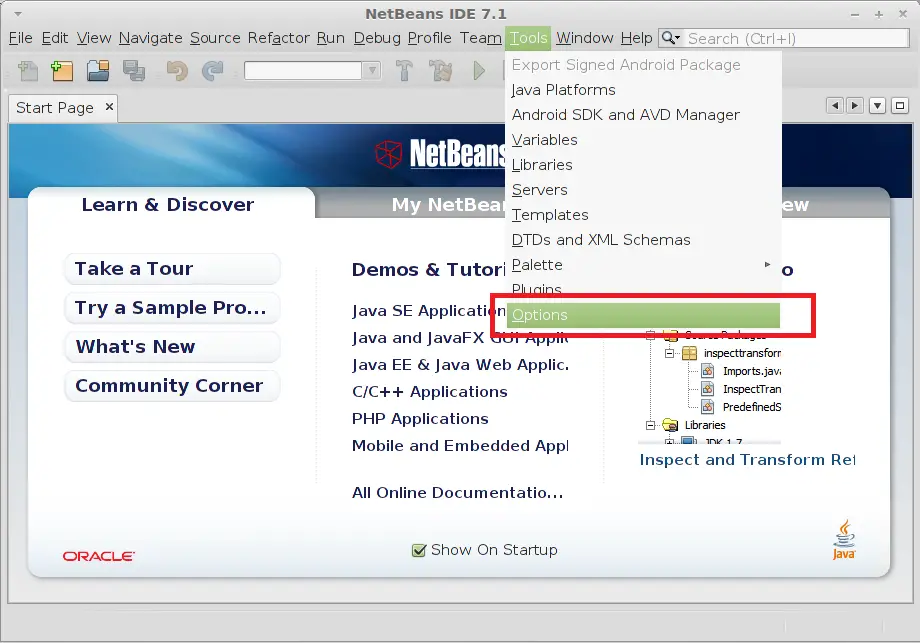Switch to the Start Page tab

pos(55,108)
